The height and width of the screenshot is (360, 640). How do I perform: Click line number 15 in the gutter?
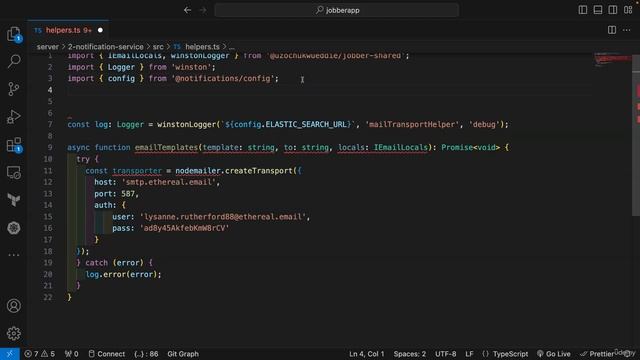tap(48, 217)
